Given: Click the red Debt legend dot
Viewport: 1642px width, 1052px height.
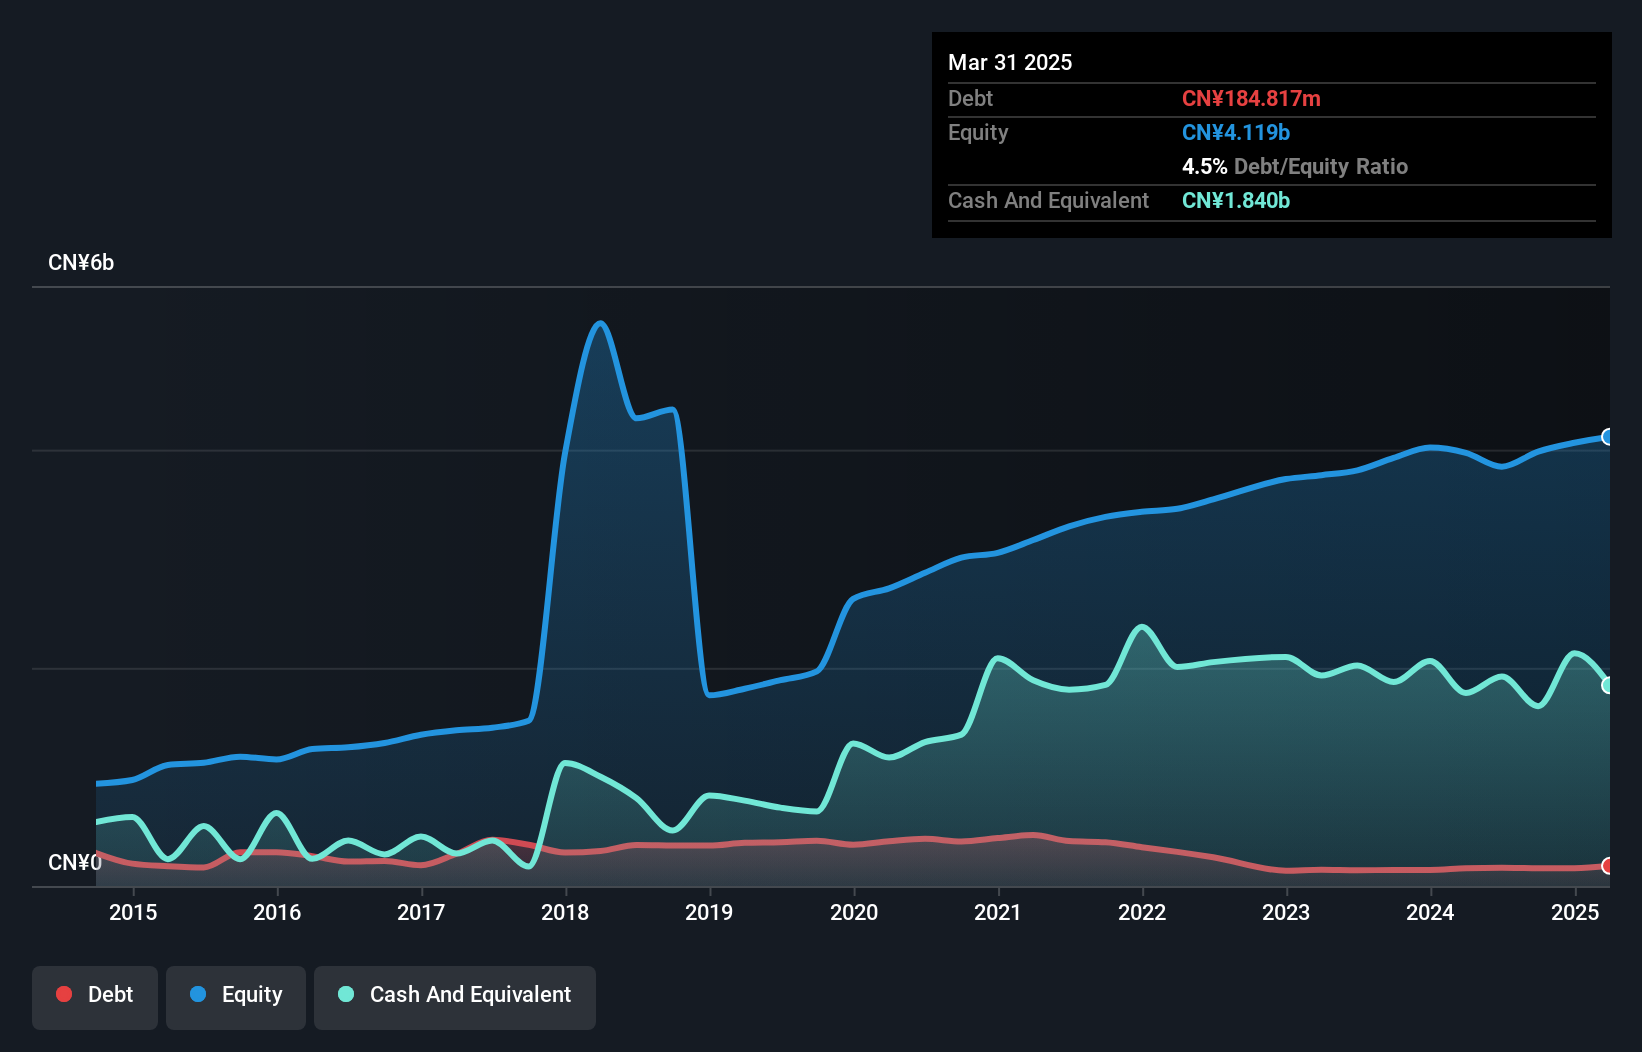Looking at the screenshot, I should (x=64, y=994).
